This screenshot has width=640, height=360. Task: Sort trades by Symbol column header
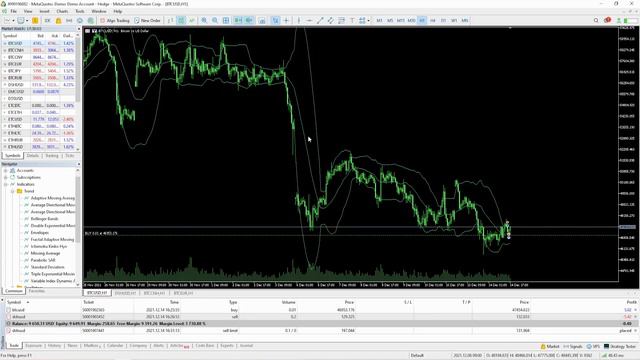click(14, 302)
